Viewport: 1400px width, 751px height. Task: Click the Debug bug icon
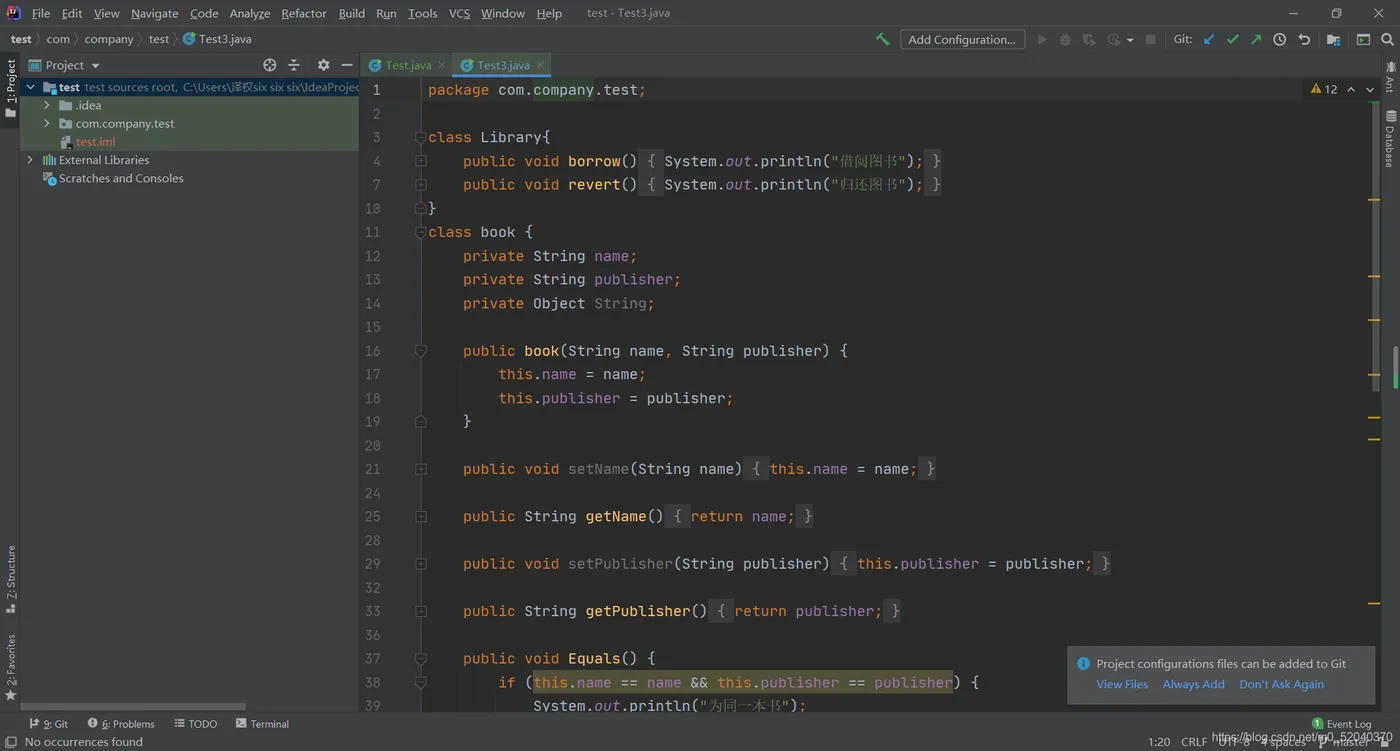pos(1065,39)
